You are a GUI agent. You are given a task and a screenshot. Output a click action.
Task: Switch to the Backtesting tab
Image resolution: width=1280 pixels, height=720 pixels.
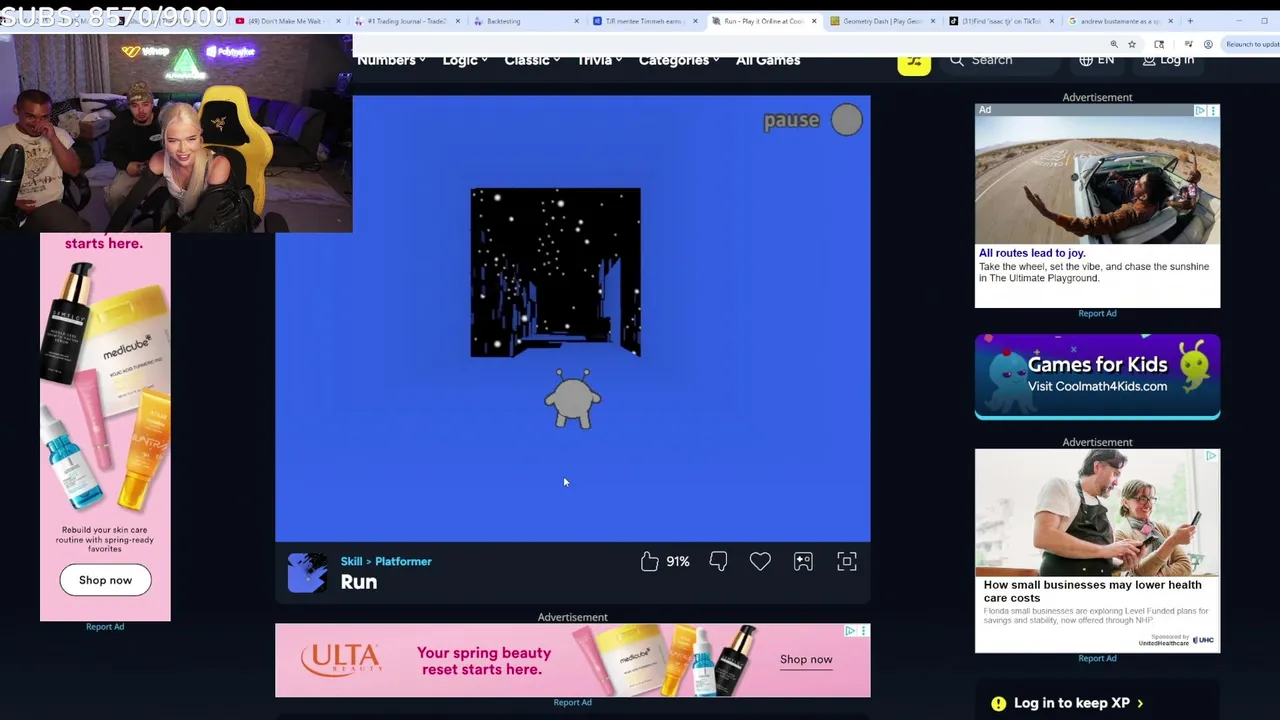(526, 21)
